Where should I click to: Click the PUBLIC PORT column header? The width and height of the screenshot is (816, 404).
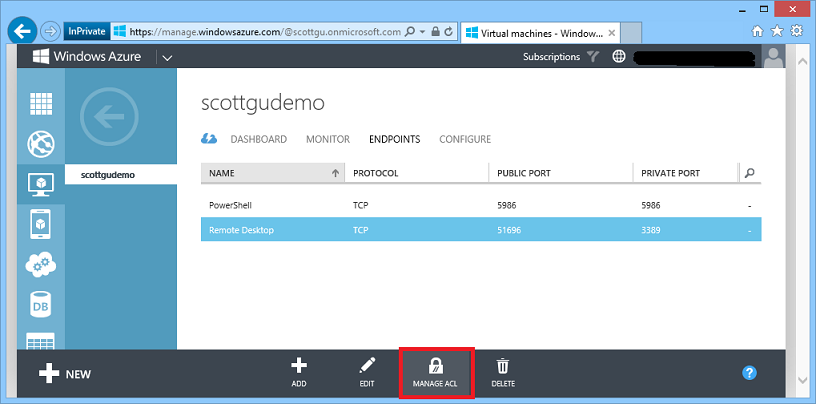561,173
